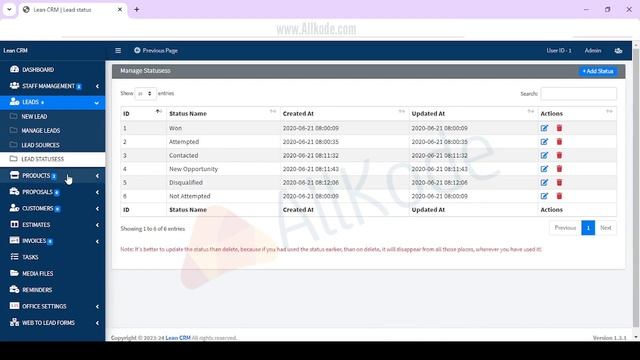640x360 pixels.
Task: Click the Proposals icon in sidebar
Action: (x=14, y=191)
